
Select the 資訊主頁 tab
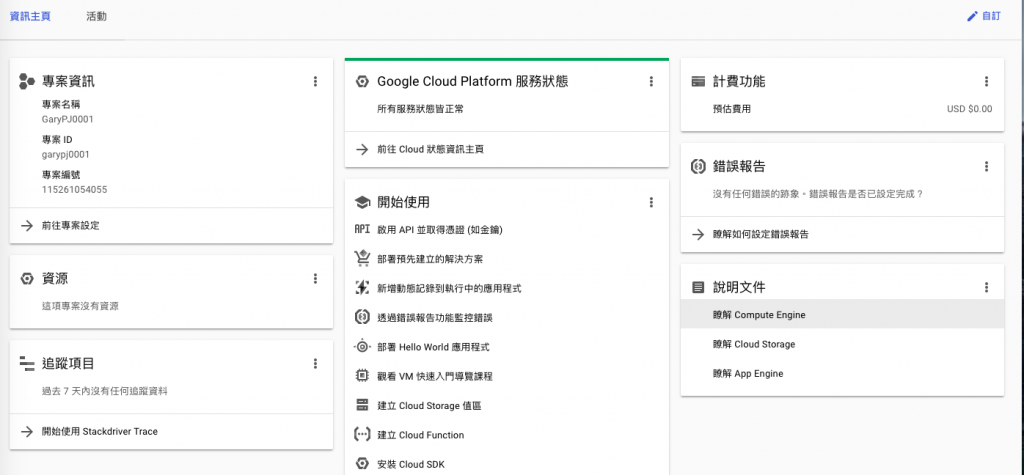pos(30,17)
